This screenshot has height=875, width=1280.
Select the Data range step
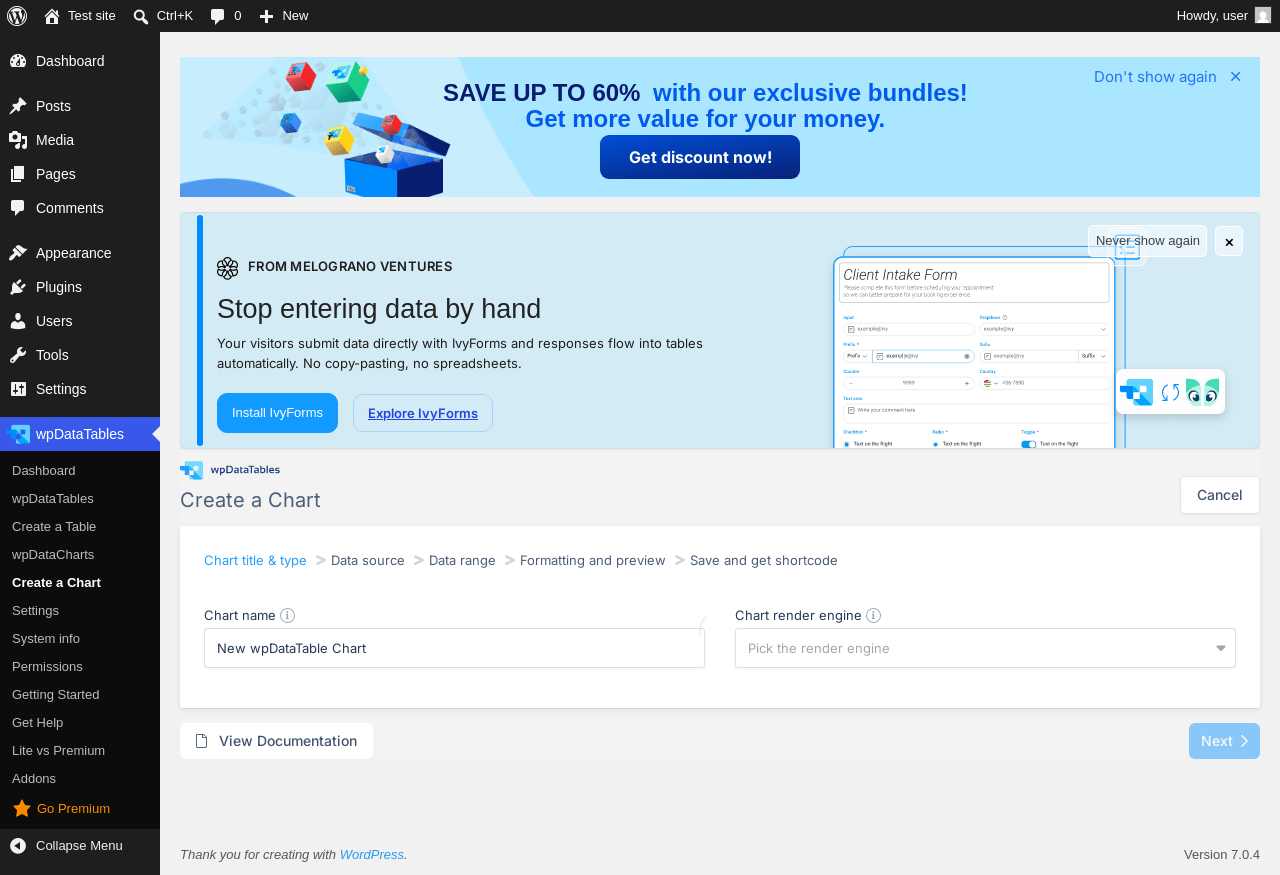pyautogui.click(x=462, y=560)
